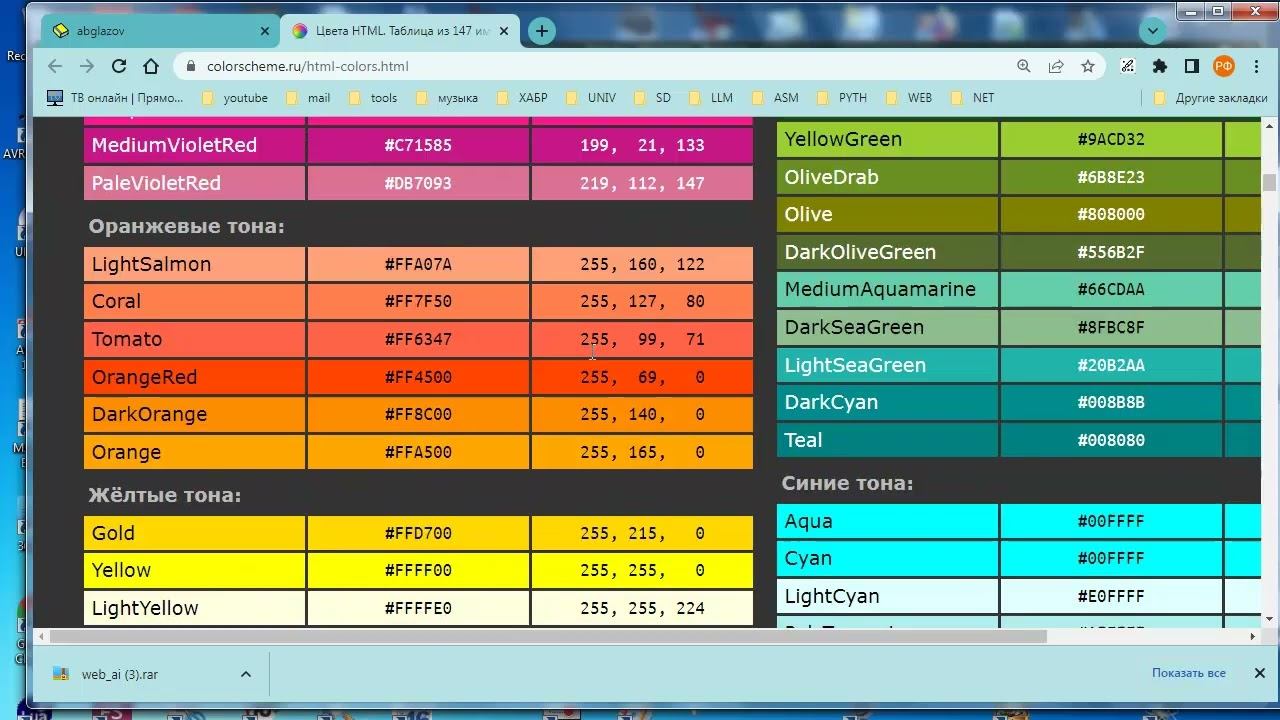
Task: Open the mail bookmarks folder
Action: [308, 98]
